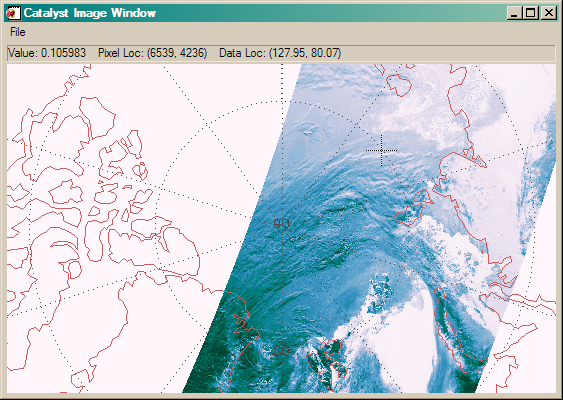
Task: Maximize the Catalyst Image Window
Action: tap(531, 13)
